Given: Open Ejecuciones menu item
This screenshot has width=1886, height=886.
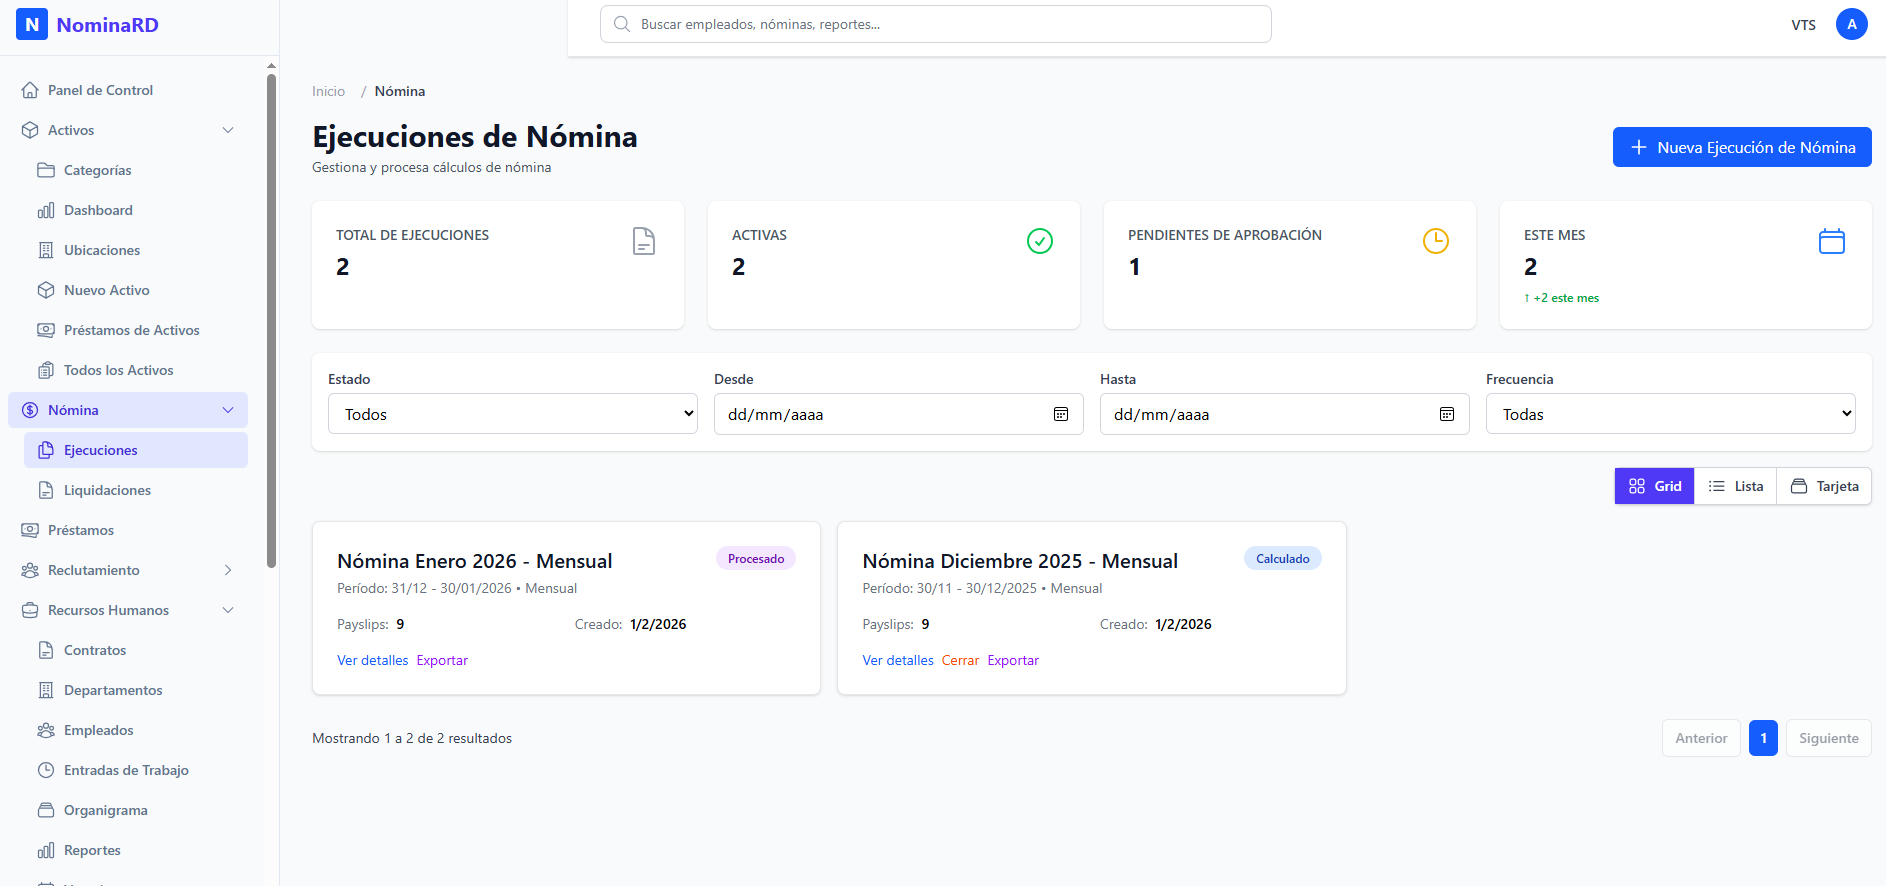Looking at the screenshot, I should tap(136, 450).
